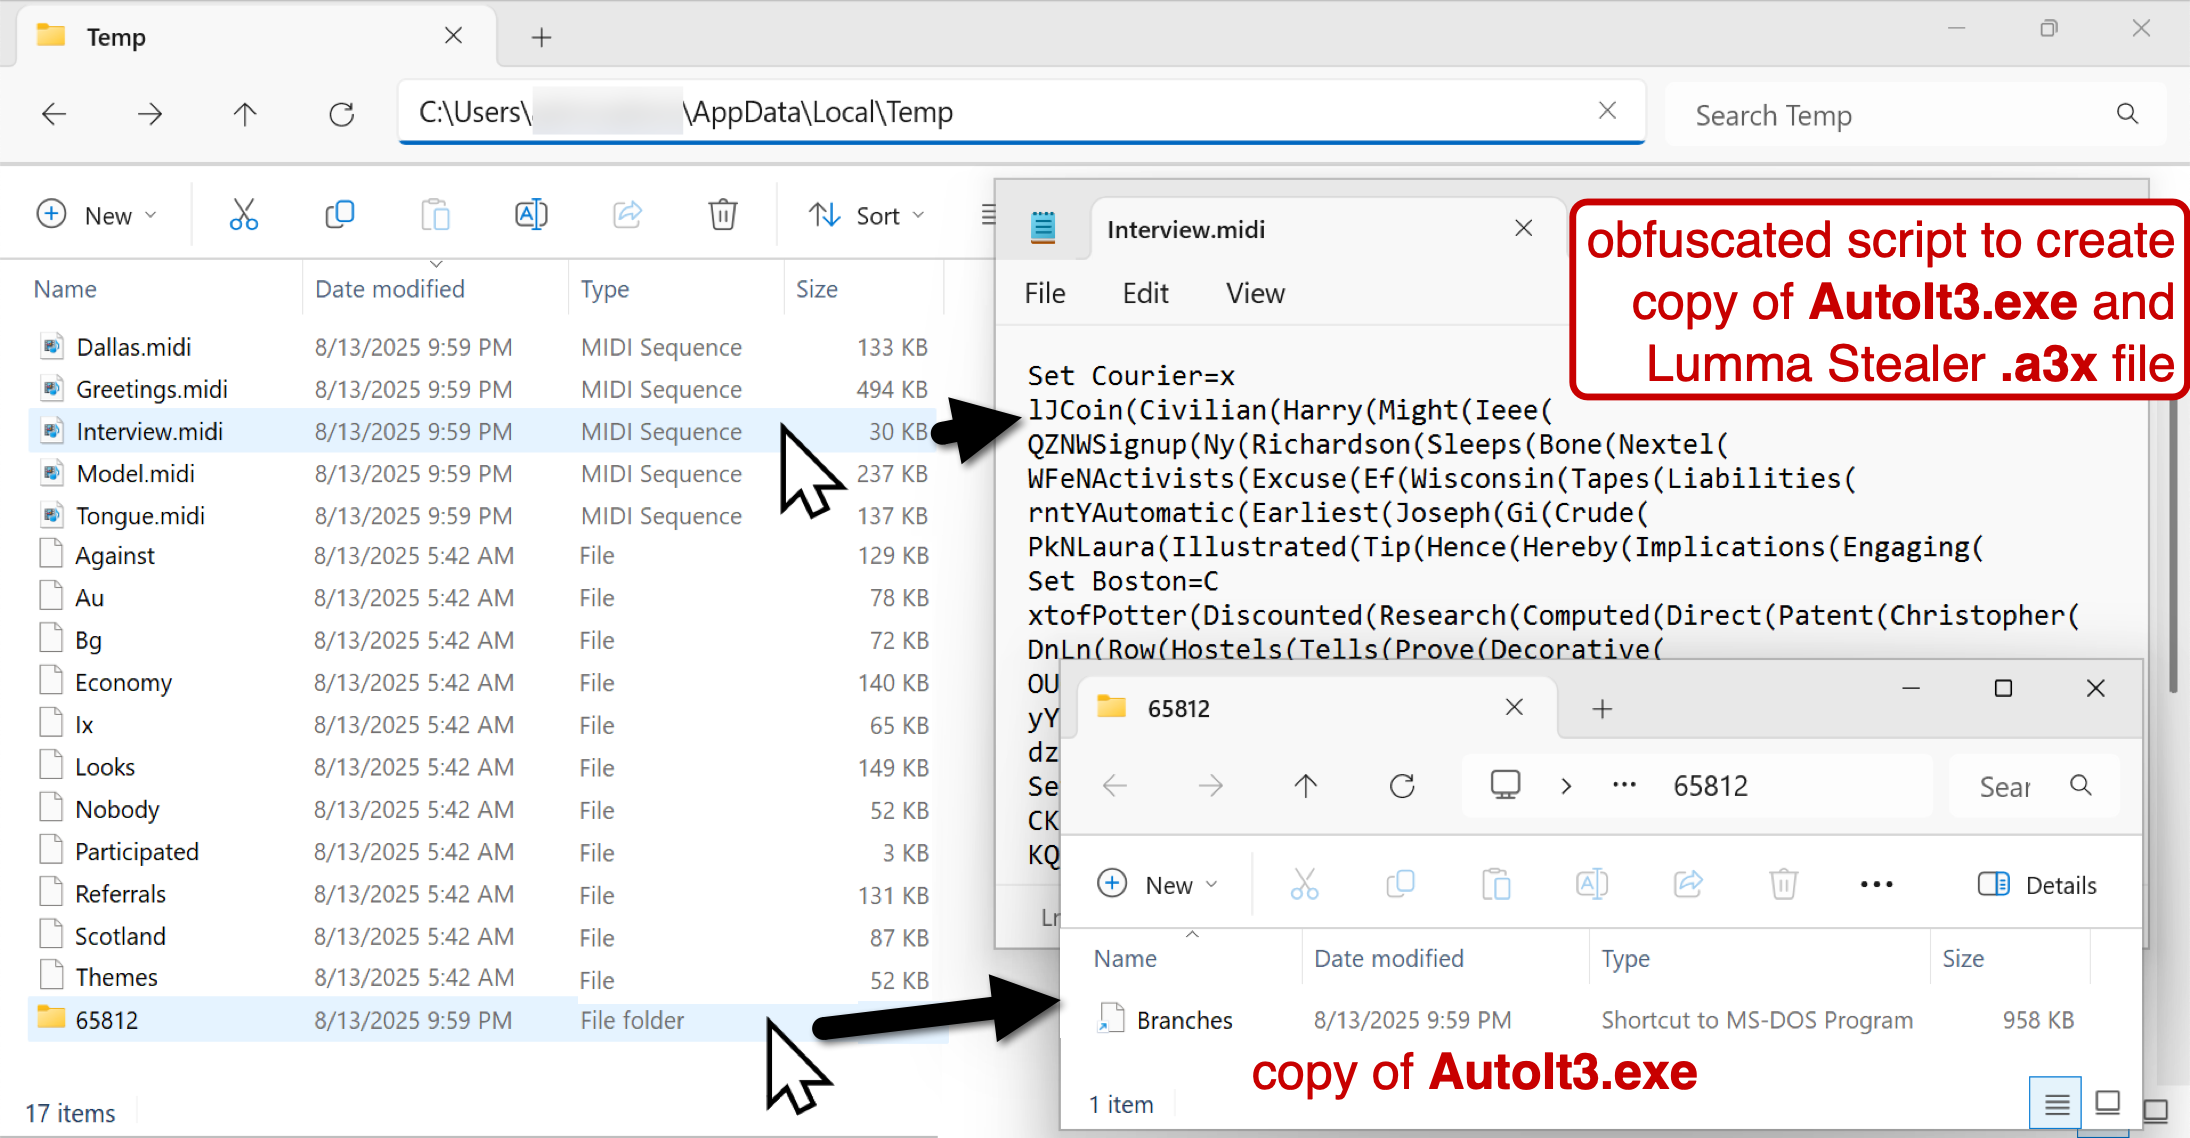The image size is (2190, 1138).
Task: Refresh the Temp folder view
Action: pos(342,114)
